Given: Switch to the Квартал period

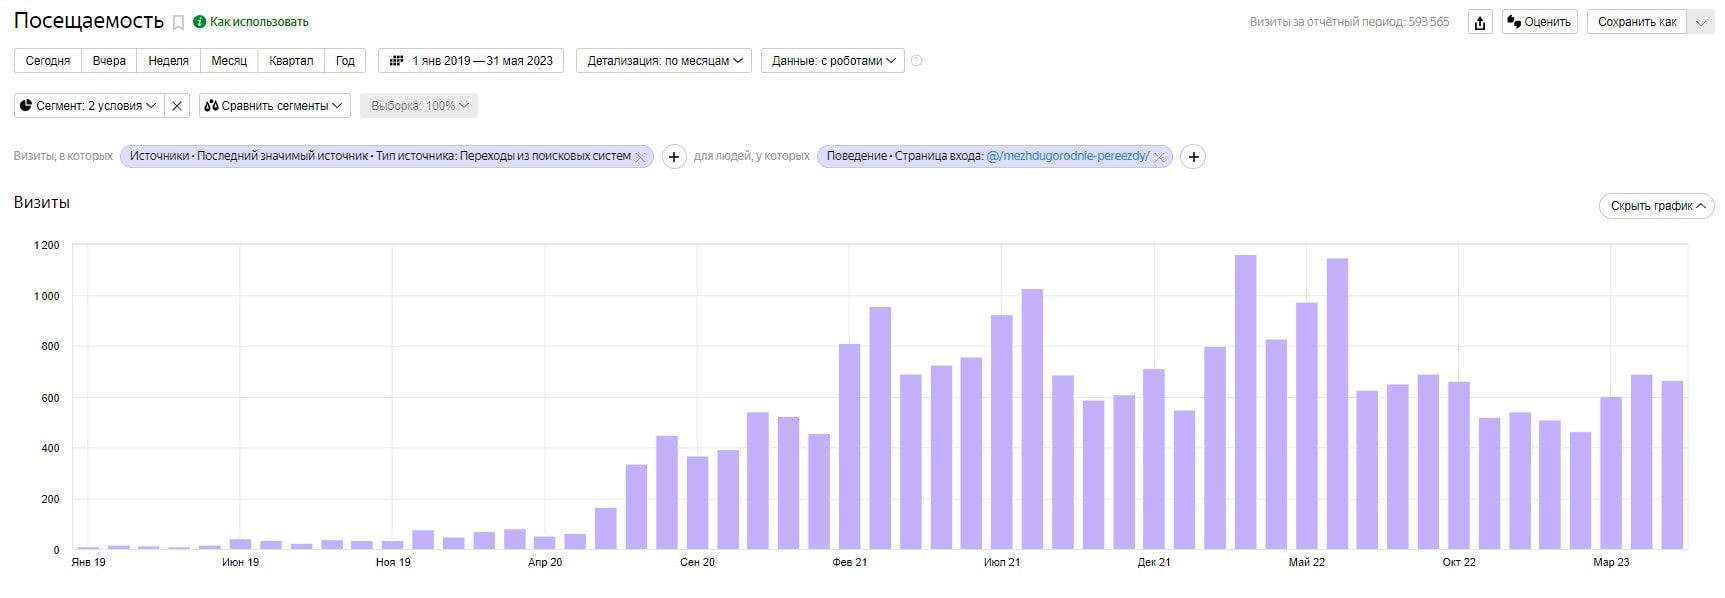Looking at the screenshot, I should [x=291, y=61].
